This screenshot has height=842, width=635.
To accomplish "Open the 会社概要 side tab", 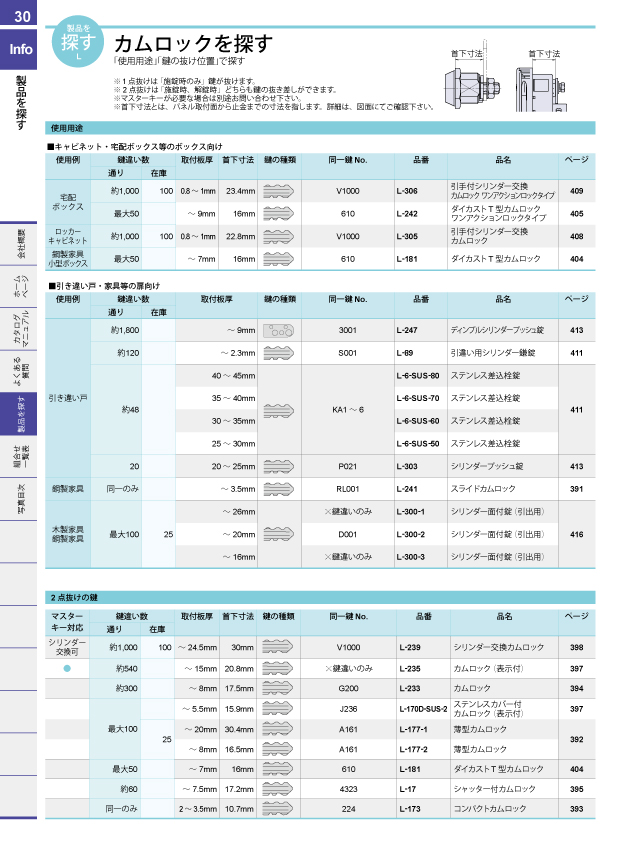I will (x=22, y=247).
